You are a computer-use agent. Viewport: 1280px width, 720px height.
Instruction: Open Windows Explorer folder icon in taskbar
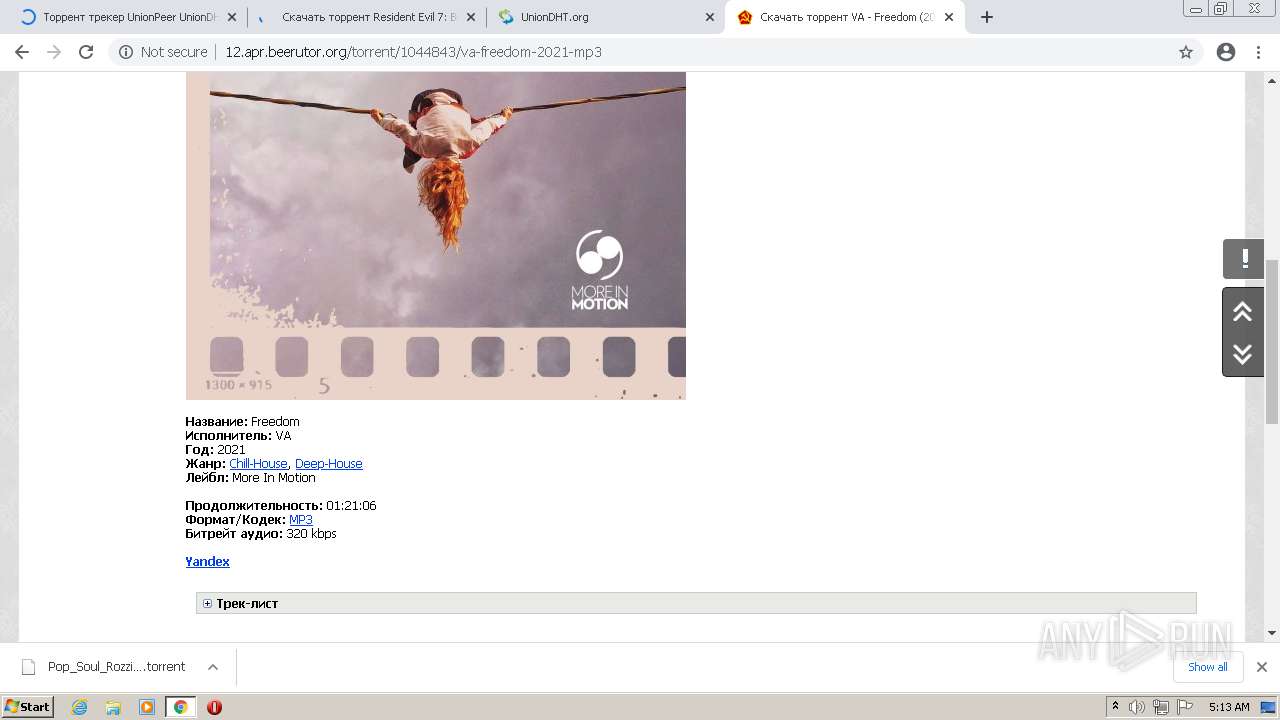pos(113,707)
